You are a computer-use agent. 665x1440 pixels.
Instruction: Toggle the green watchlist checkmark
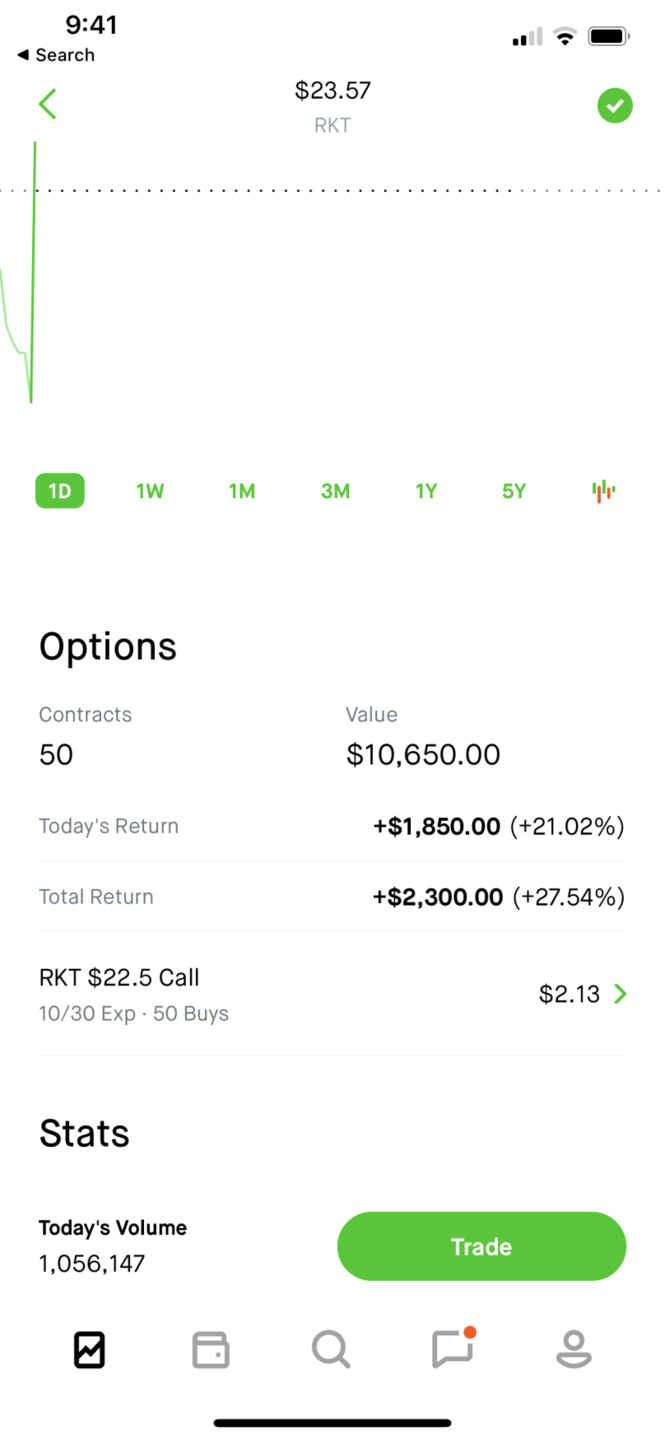615,105
